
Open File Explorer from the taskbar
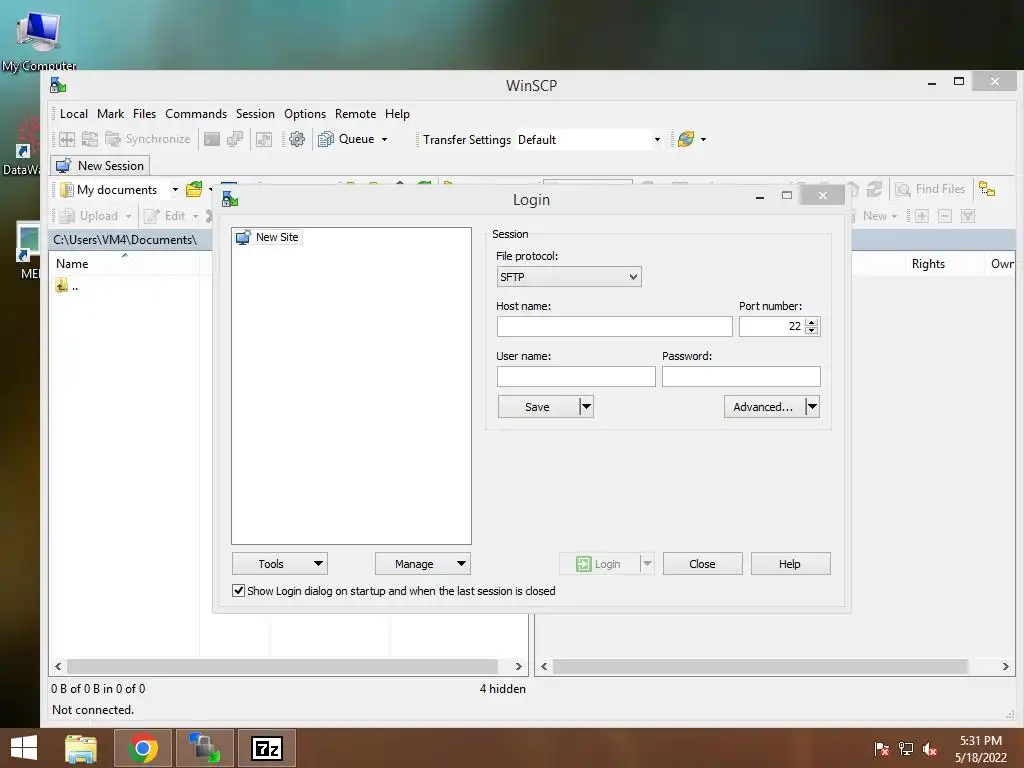pyautogui.click(x=81, y=748)
